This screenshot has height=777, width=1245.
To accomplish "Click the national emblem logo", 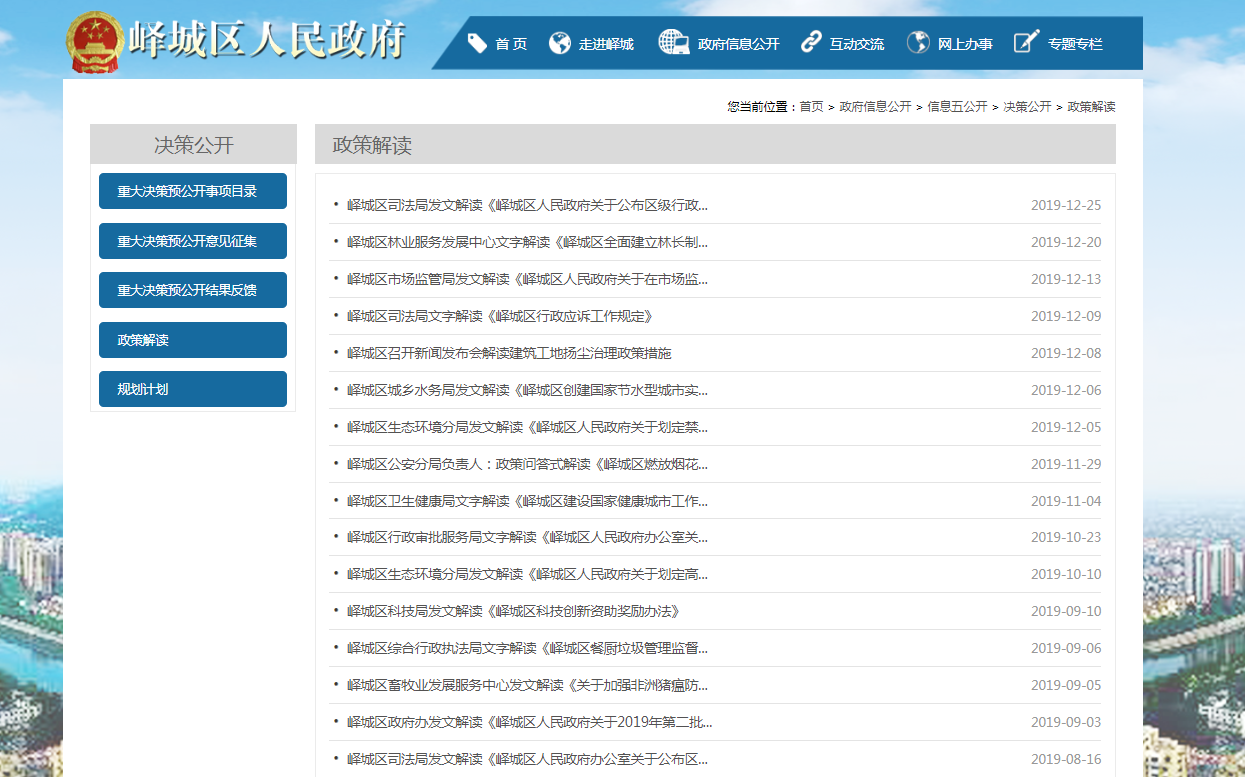I will (x=93, y=43).
